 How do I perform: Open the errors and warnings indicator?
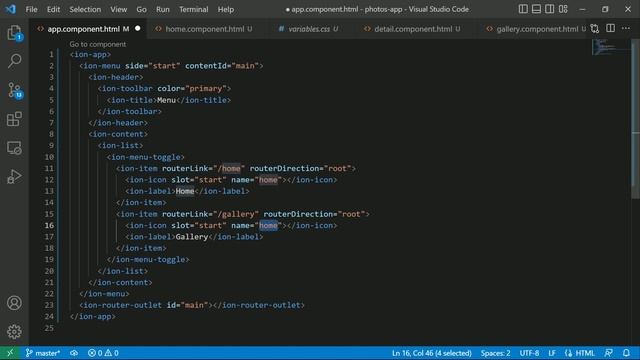point(103,353)
